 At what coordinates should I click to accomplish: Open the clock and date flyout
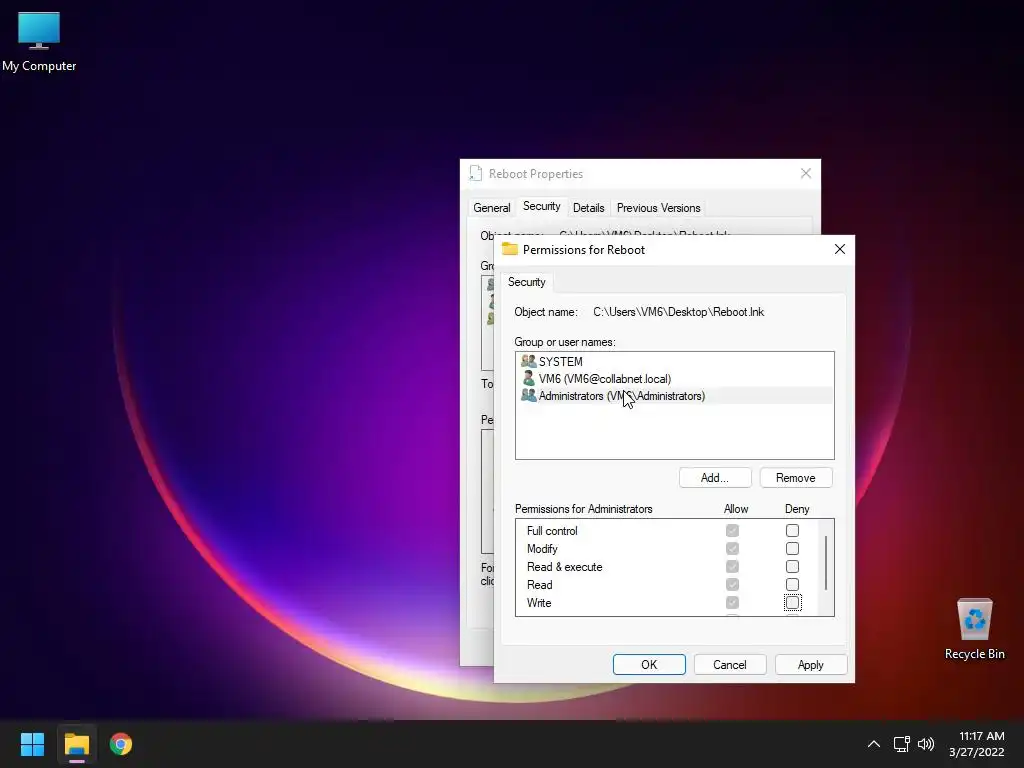tap(976, 744)
